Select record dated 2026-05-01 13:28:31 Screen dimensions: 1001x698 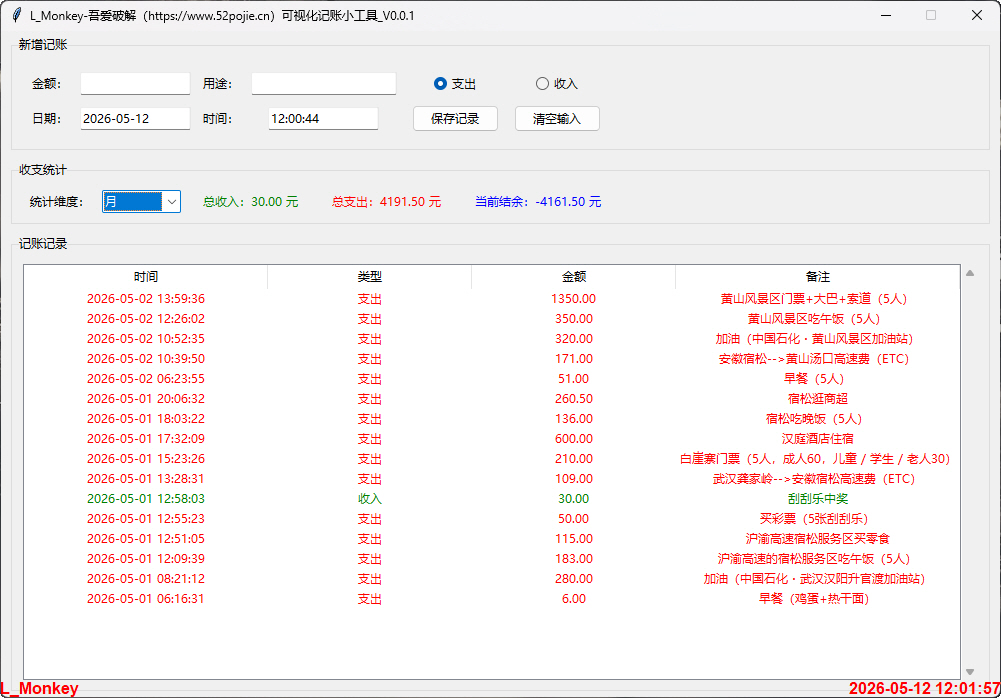click(146, 479)
